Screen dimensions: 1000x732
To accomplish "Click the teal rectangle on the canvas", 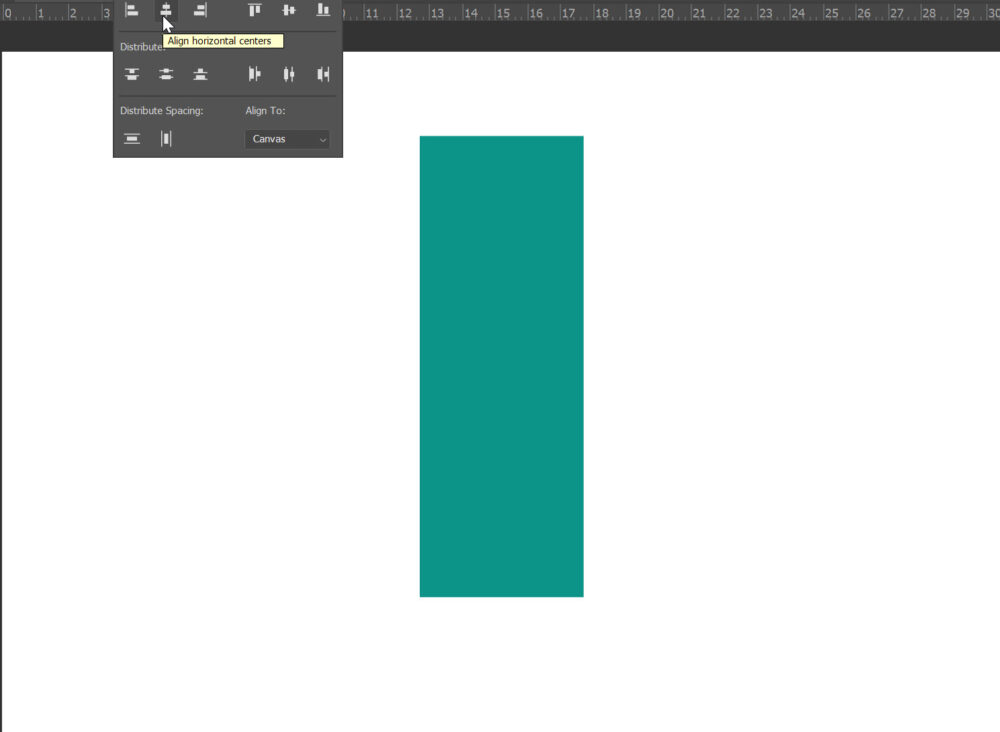I will 501,366.
